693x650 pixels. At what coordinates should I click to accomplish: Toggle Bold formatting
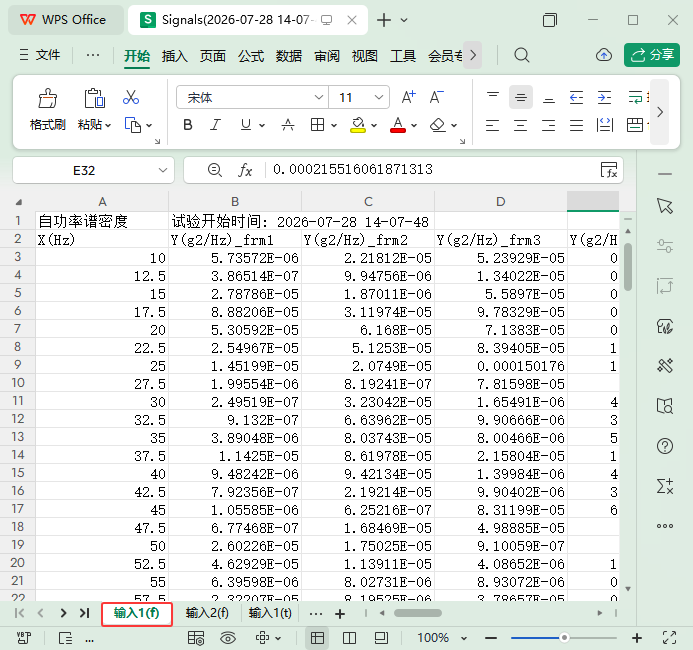(x=187, y=125)
